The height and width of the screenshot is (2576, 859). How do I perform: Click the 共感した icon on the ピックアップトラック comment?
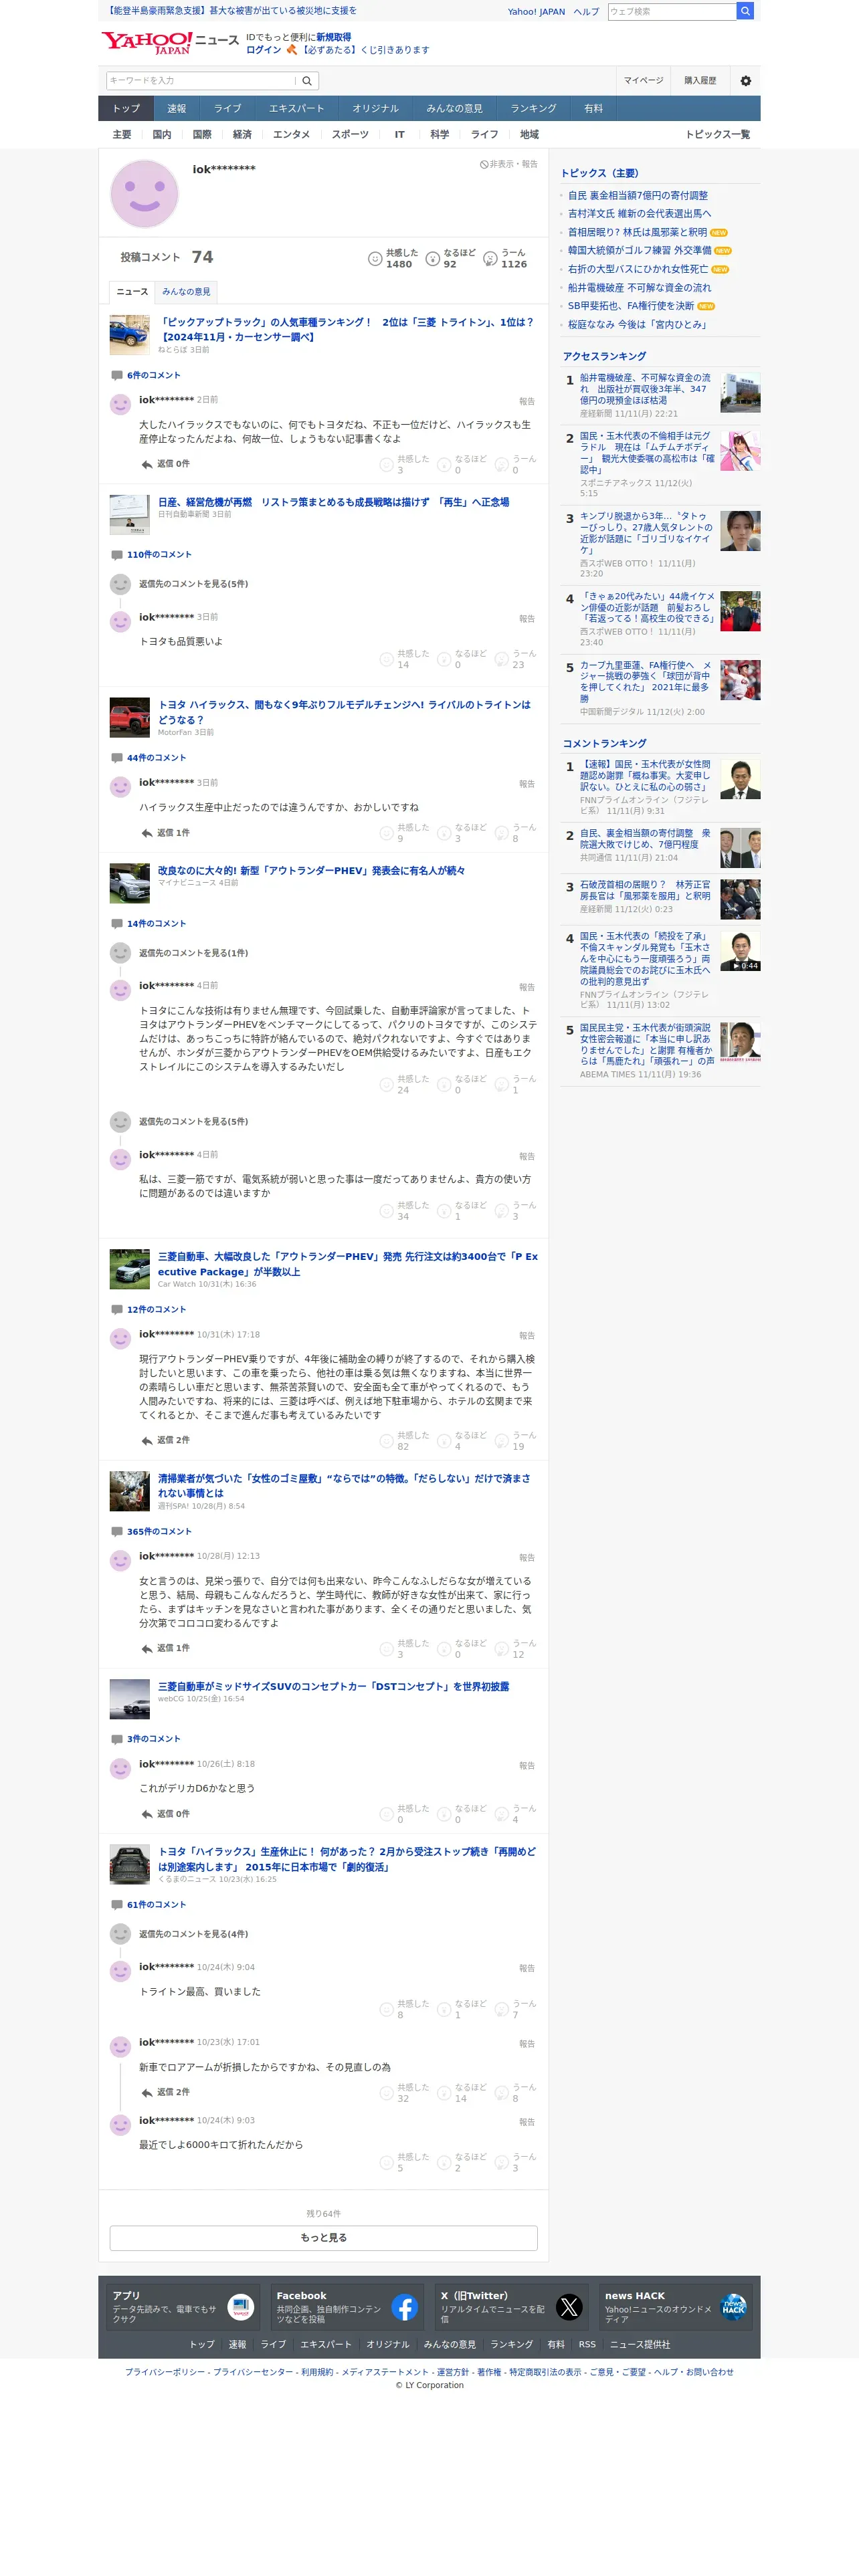(x=386, y=465)
